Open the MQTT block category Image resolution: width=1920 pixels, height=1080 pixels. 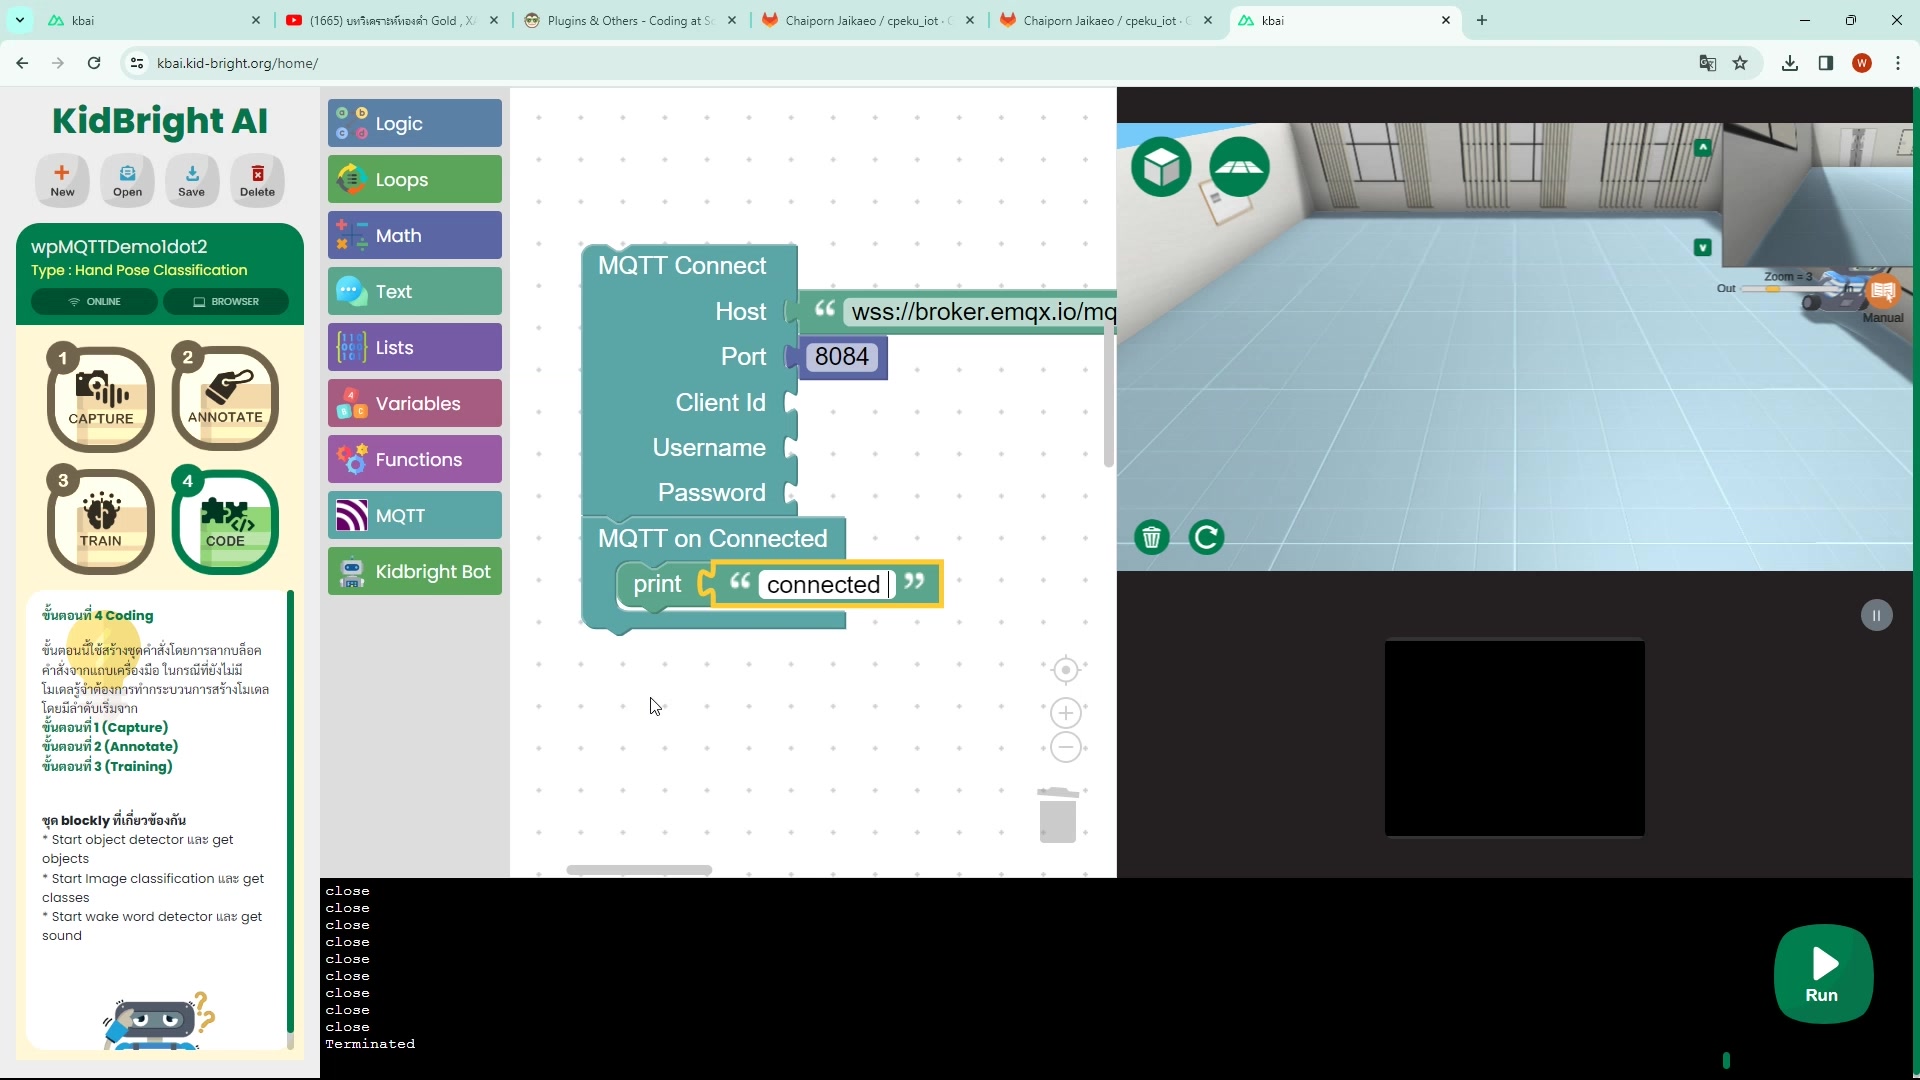(415, 515)
